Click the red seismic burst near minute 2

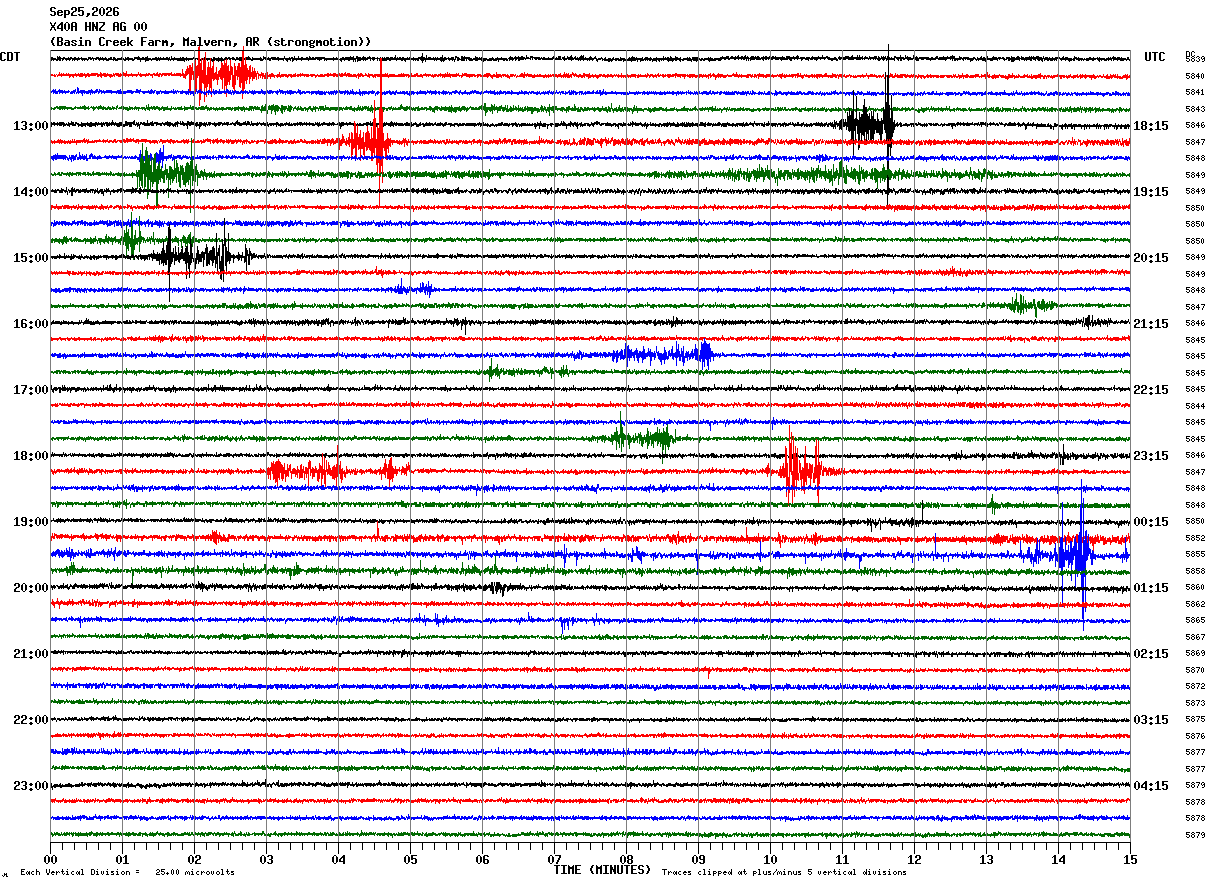click(x=223, y=74)
